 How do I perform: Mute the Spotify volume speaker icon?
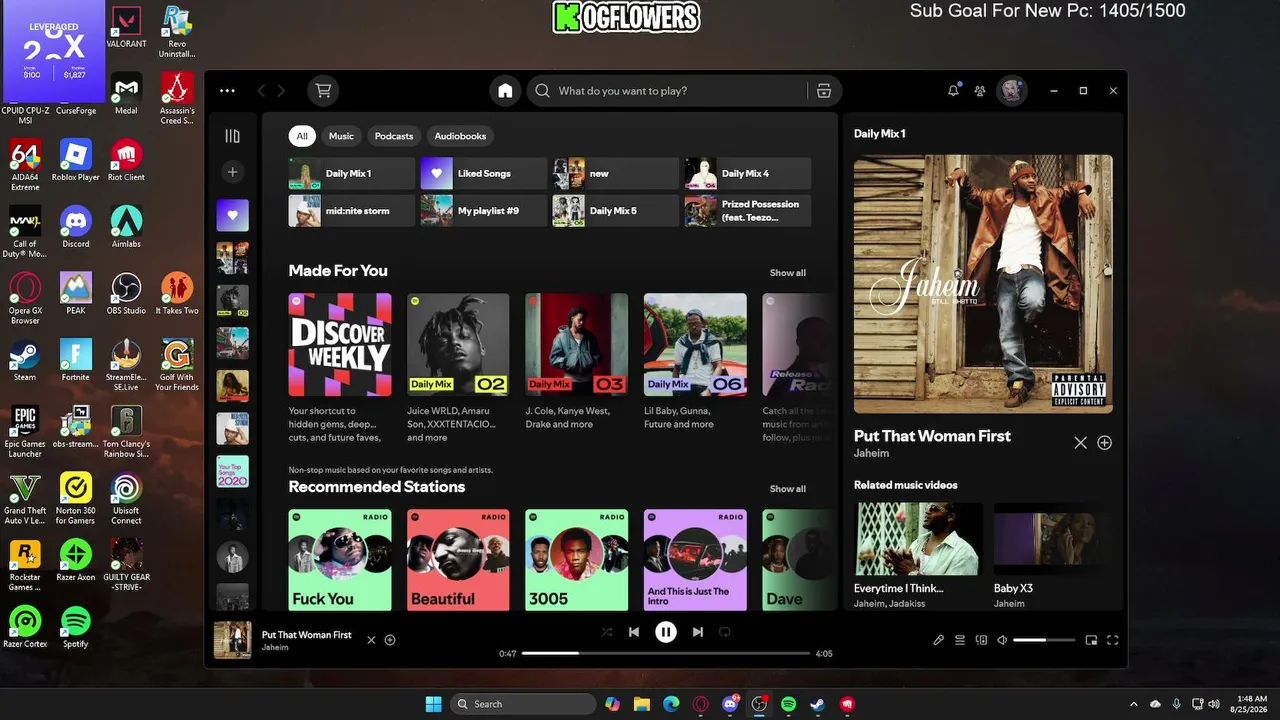(x=1002, y=640)
